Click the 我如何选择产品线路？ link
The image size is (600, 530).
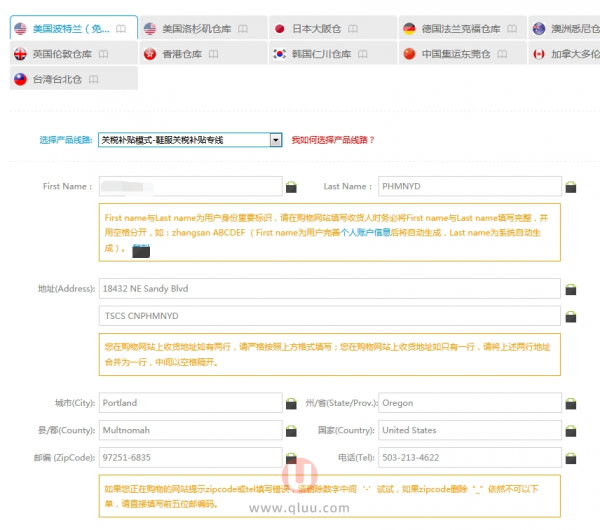click(x=333, y=140)
